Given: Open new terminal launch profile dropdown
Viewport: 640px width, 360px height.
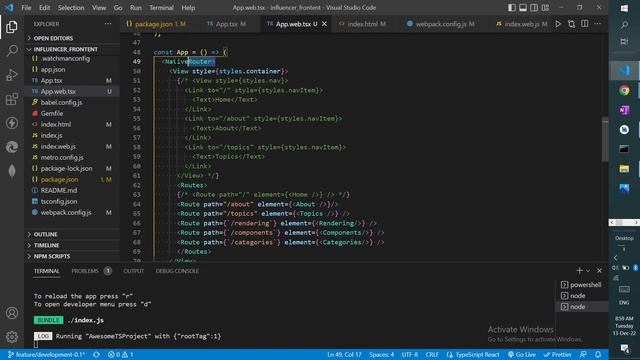Looking at the screenshot, I should (x=588, y=271).
